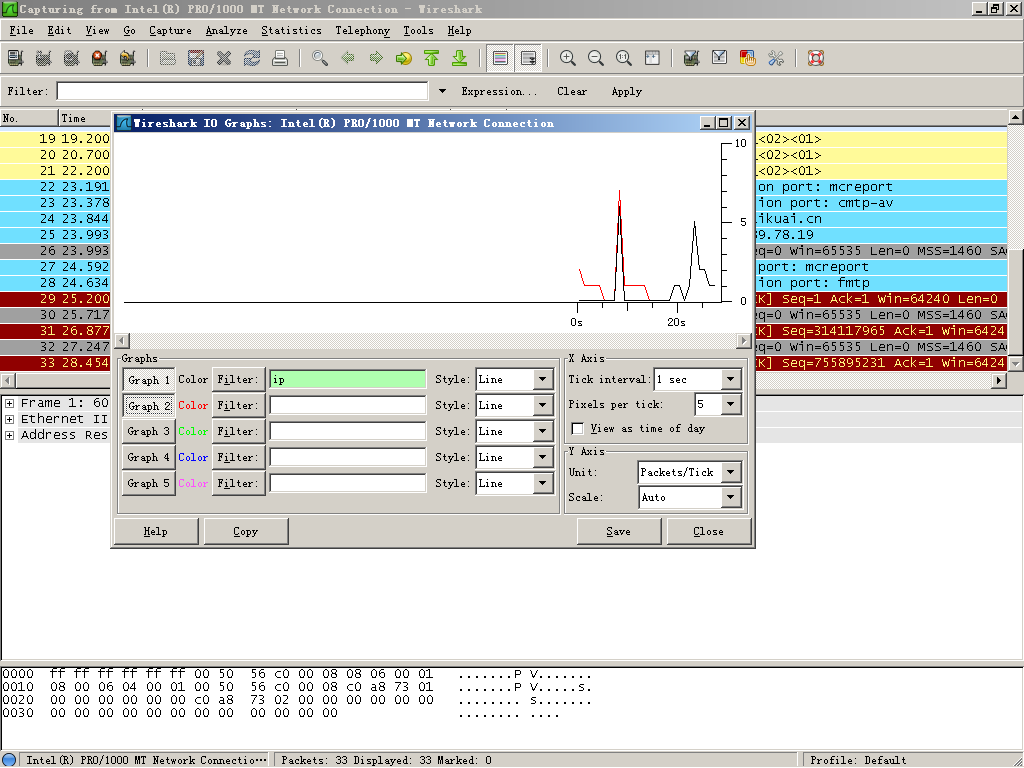Viewport: 1024px width, 768px height.
Task: Open the Capture menu
Action: (170, 31)
